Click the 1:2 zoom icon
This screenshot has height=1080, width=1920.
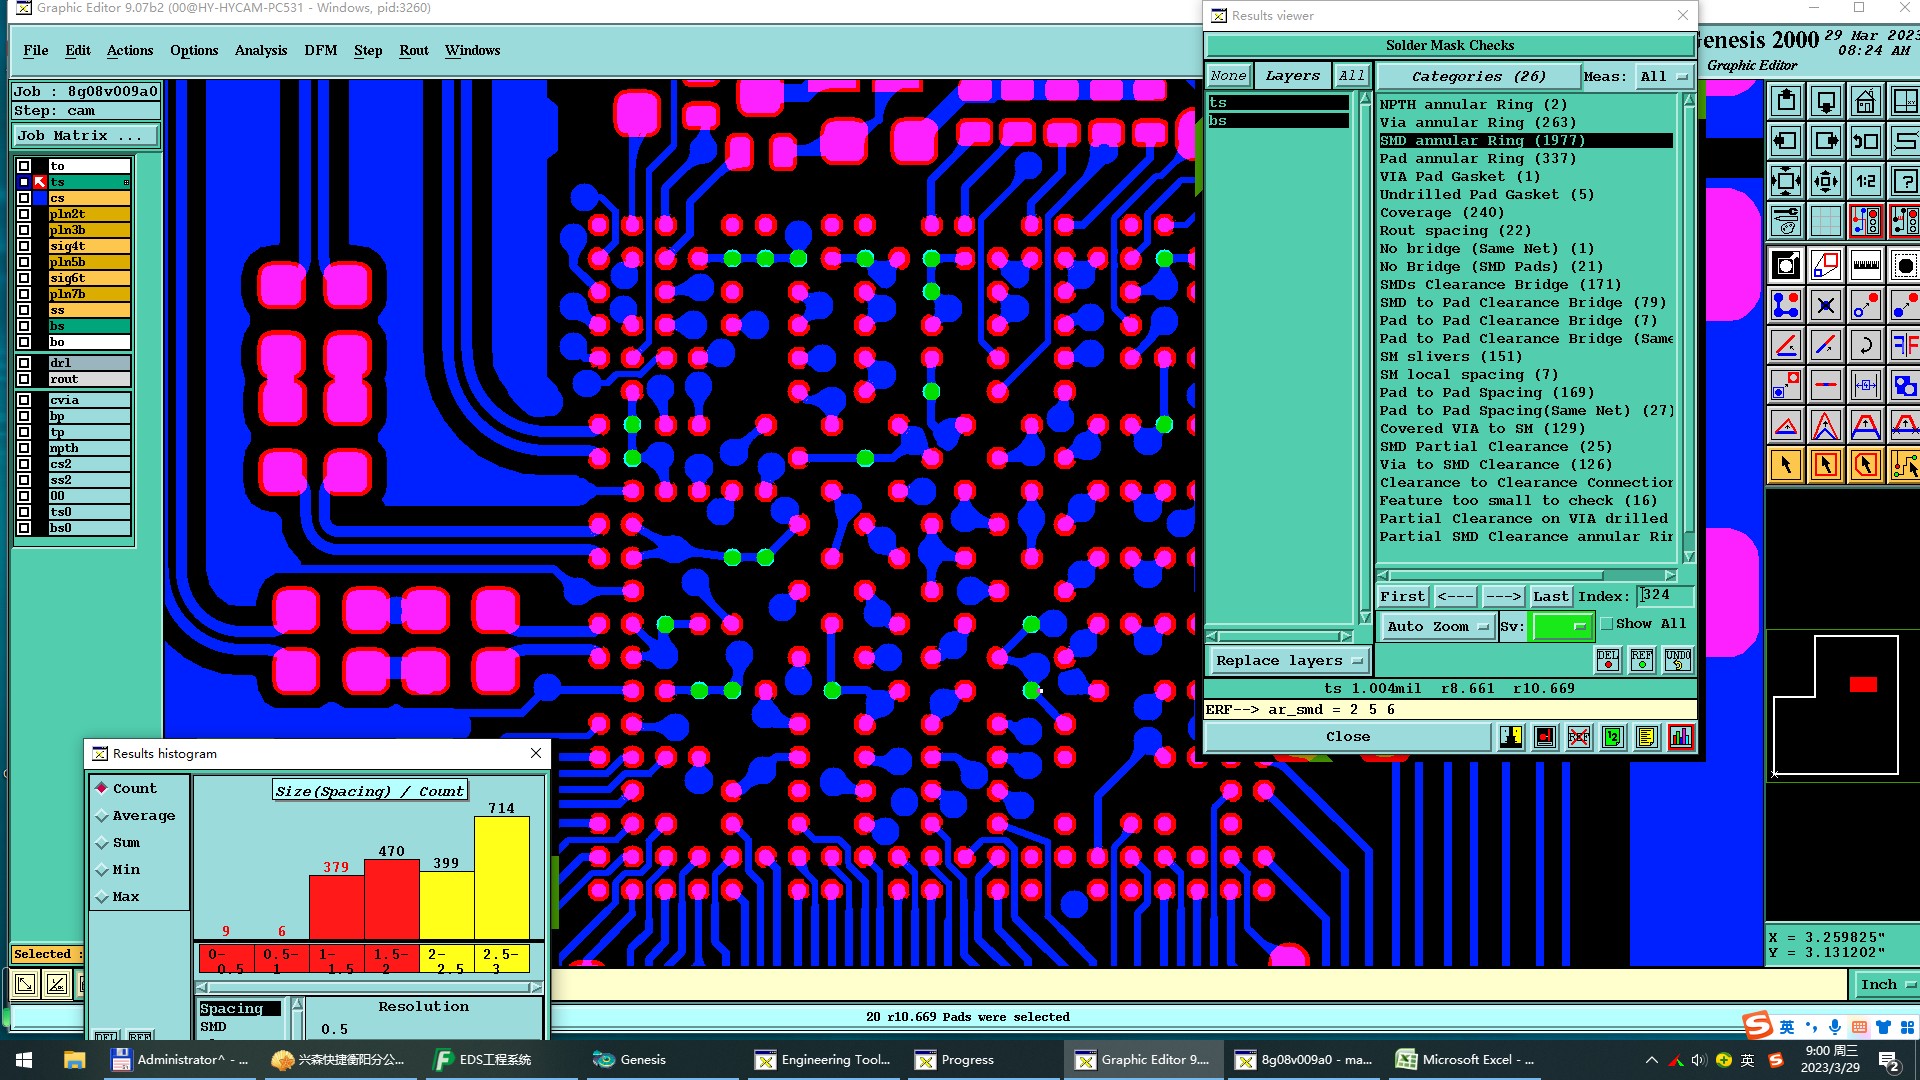tap(1865, 182)
